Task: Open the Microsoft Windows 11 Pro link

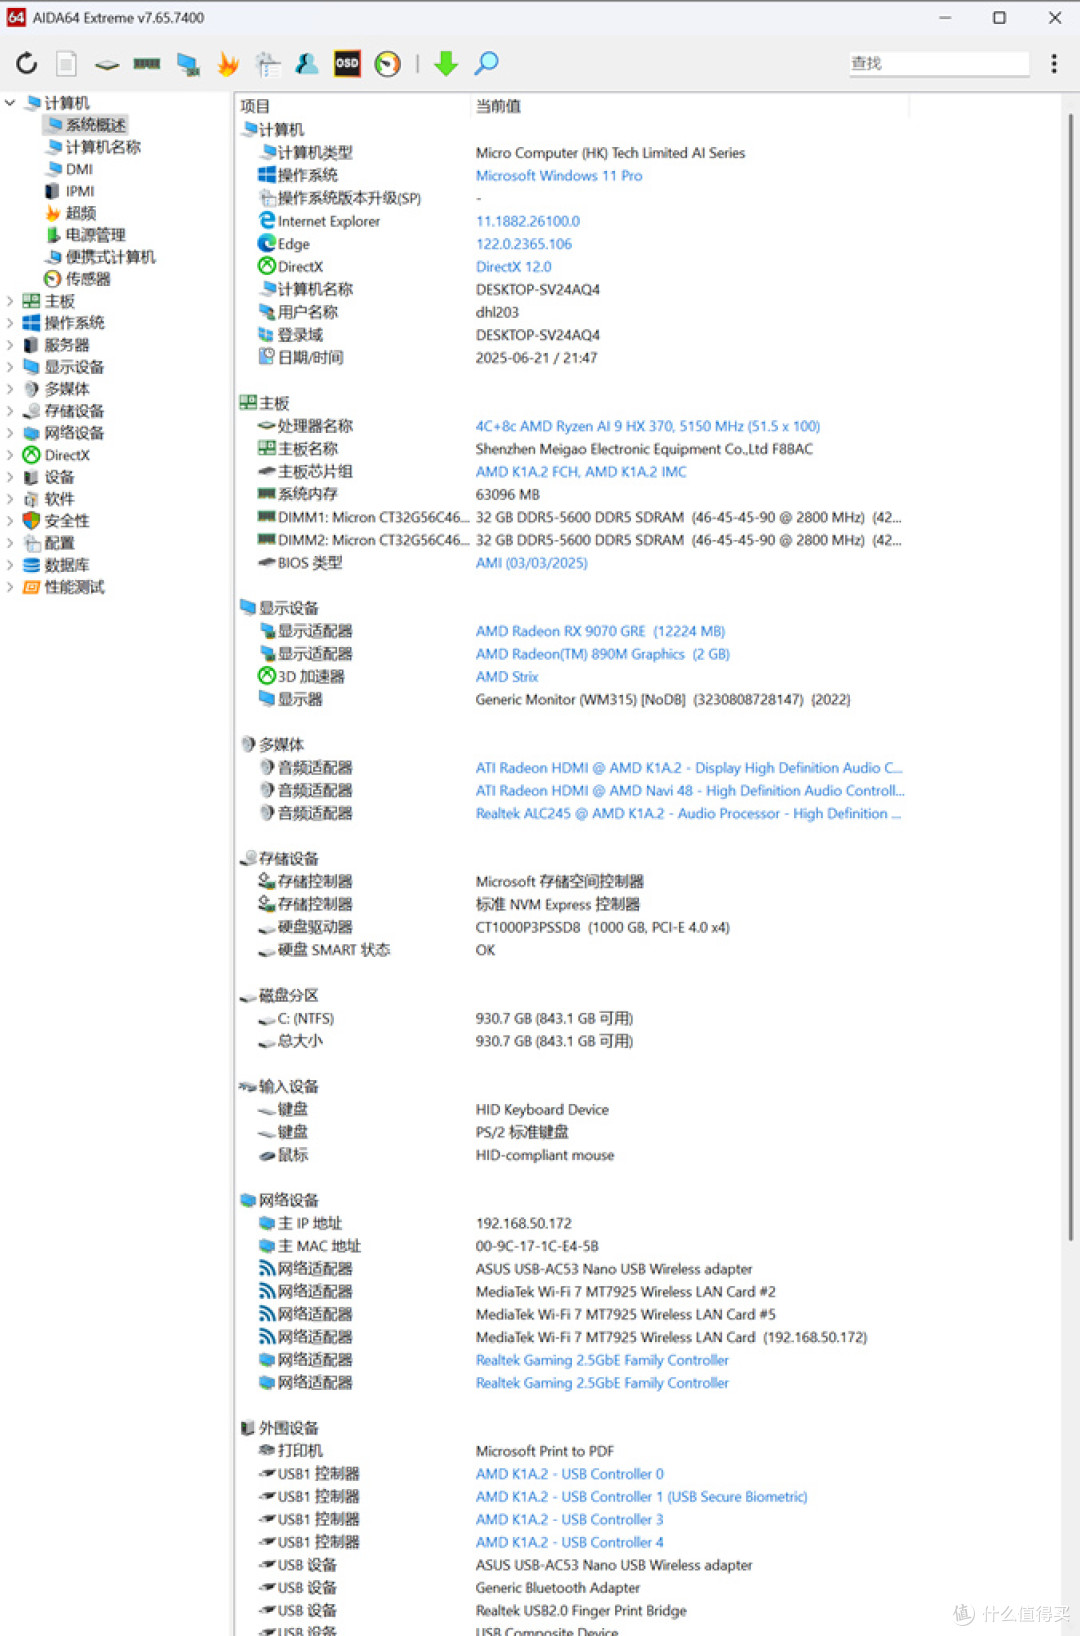Action: coord(559,175)
